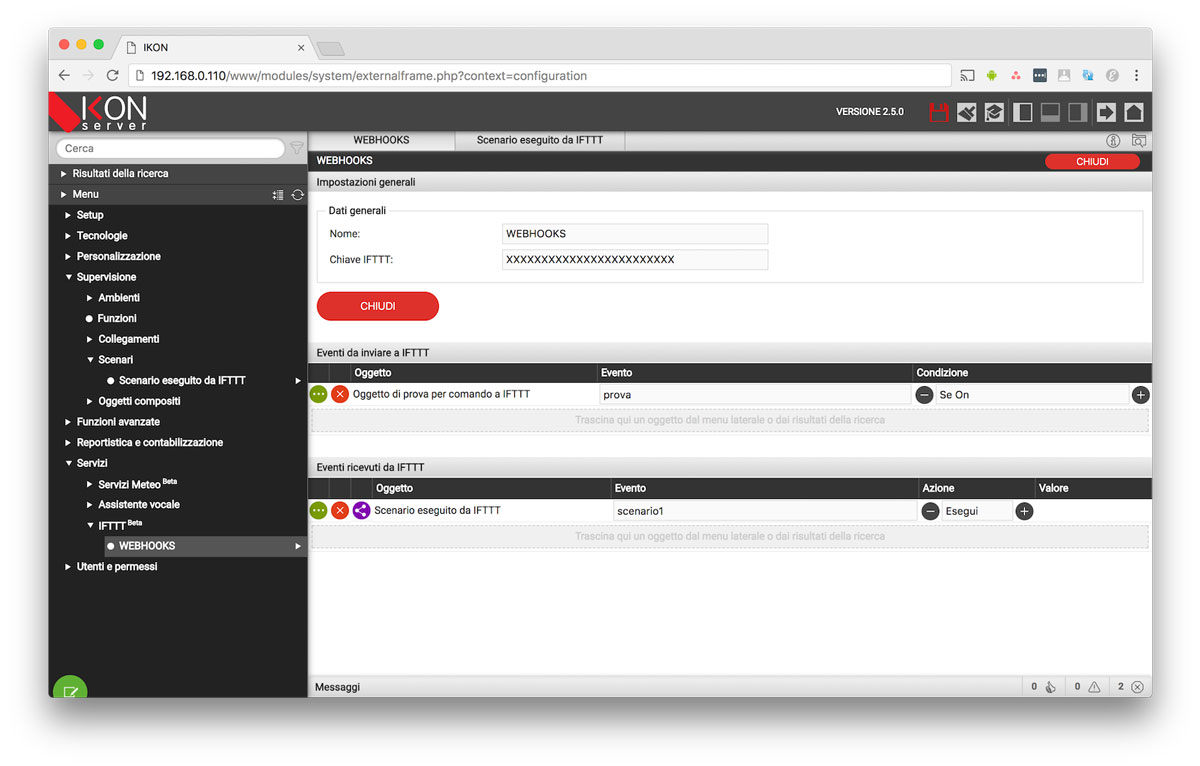Expand Ambienti under Supervisione

(x=89, y=298)
